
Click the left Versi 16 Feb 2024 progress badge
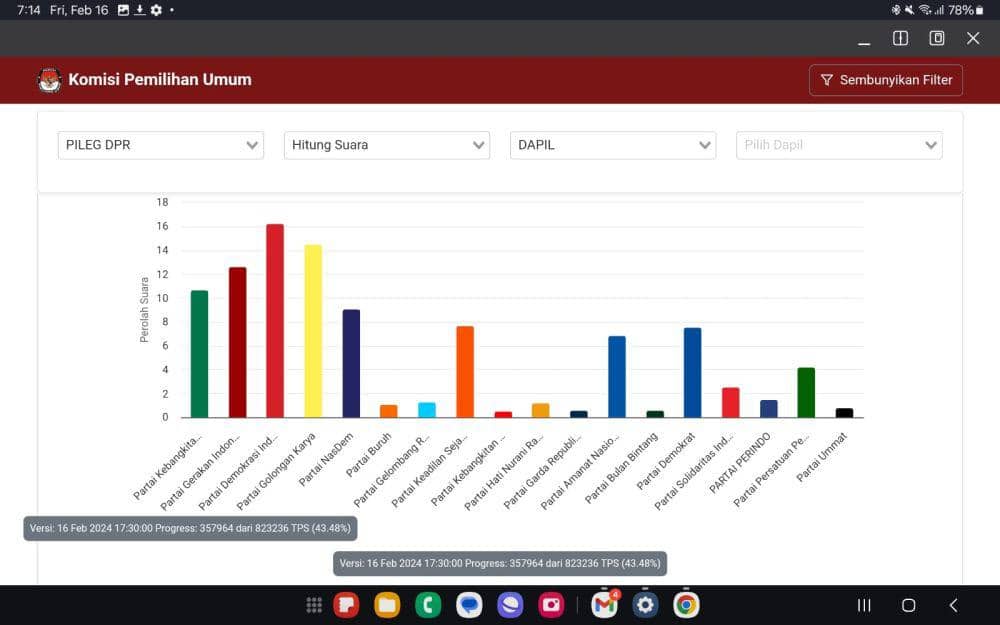click(x=190, y=528)
